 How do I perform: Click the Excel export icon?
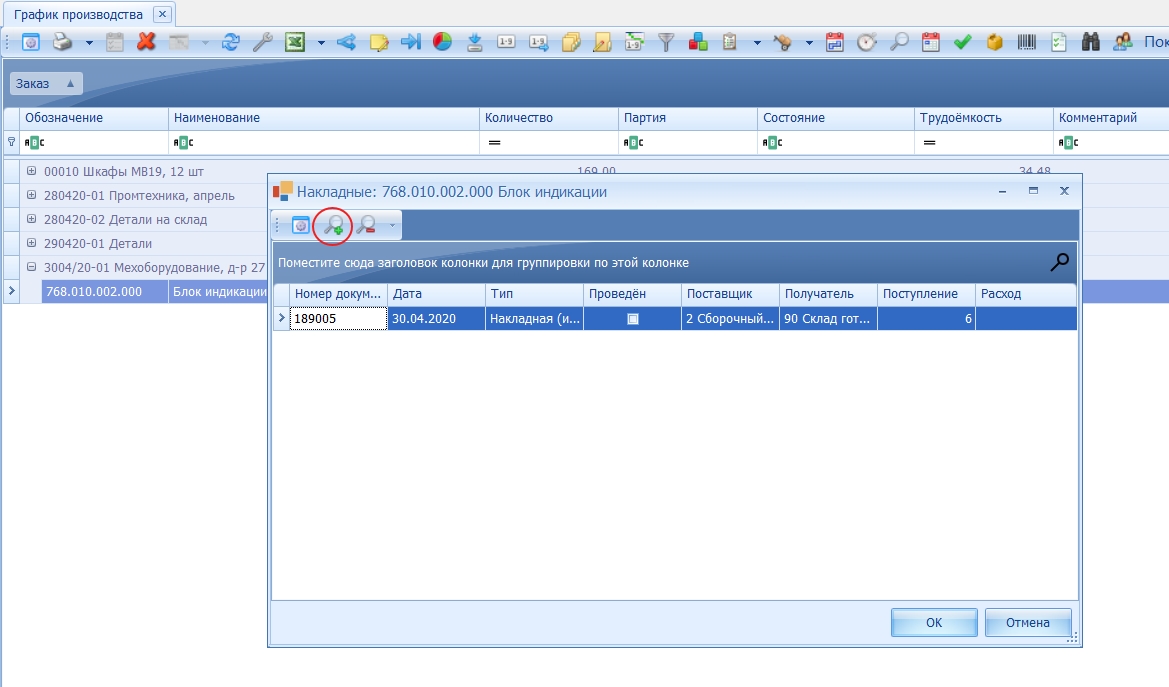tap(295, 42)
